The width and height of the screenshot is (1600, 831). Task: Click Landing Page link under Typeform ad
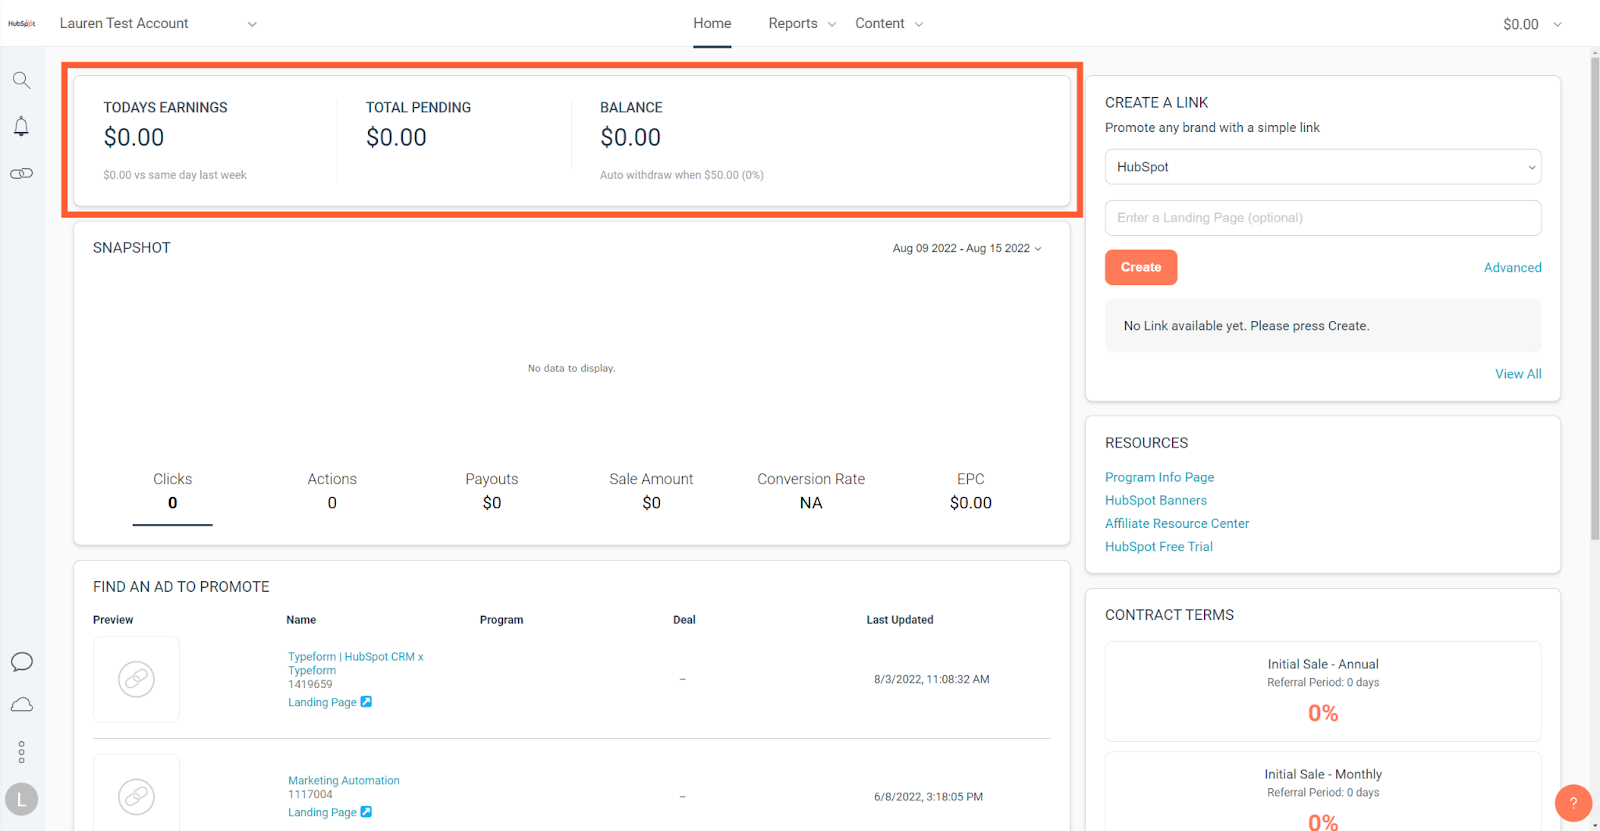coord(322,702)
